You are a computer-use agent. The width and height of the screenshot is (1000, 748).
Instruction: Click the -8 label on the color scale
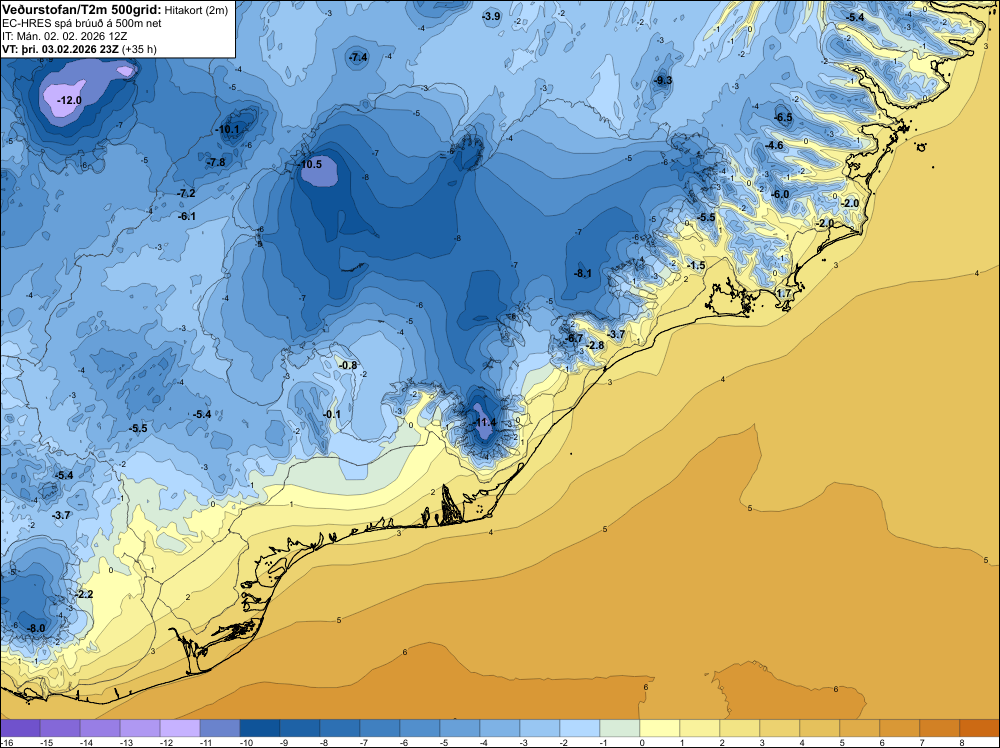[326, 742]
